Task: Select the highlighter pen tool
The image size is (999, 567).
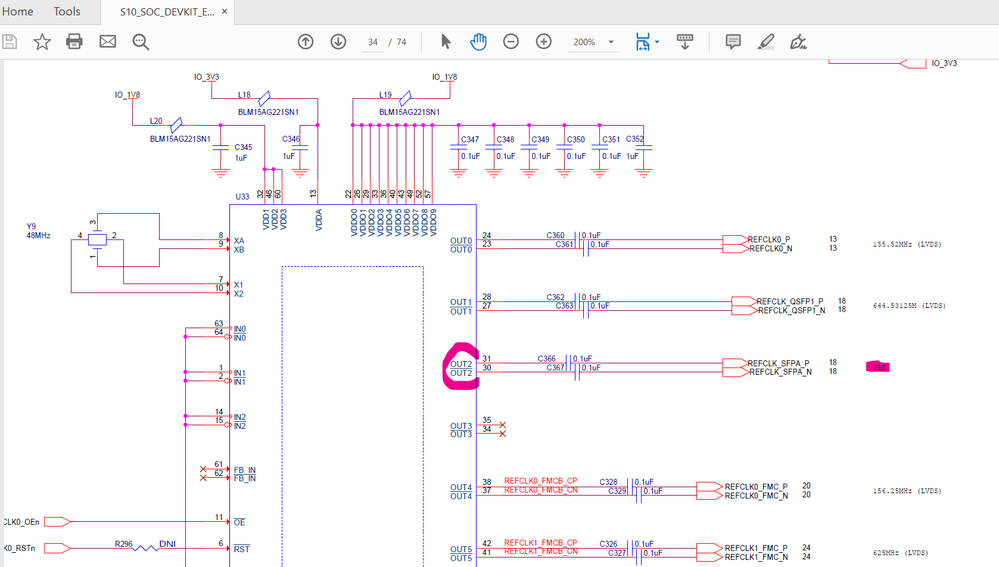Action: (766, 42)
